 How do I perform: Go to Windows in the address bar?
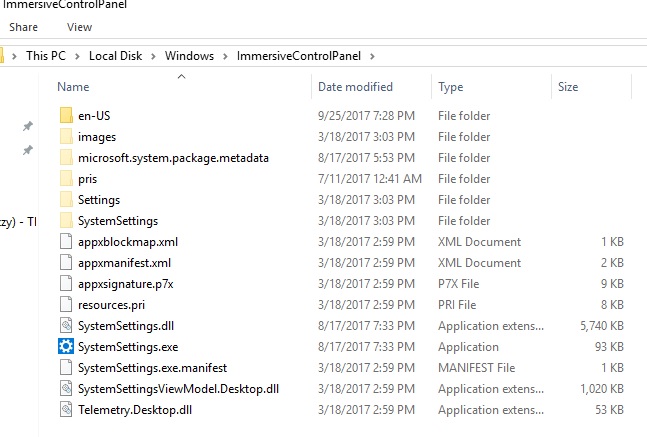[x=189, y=56]
